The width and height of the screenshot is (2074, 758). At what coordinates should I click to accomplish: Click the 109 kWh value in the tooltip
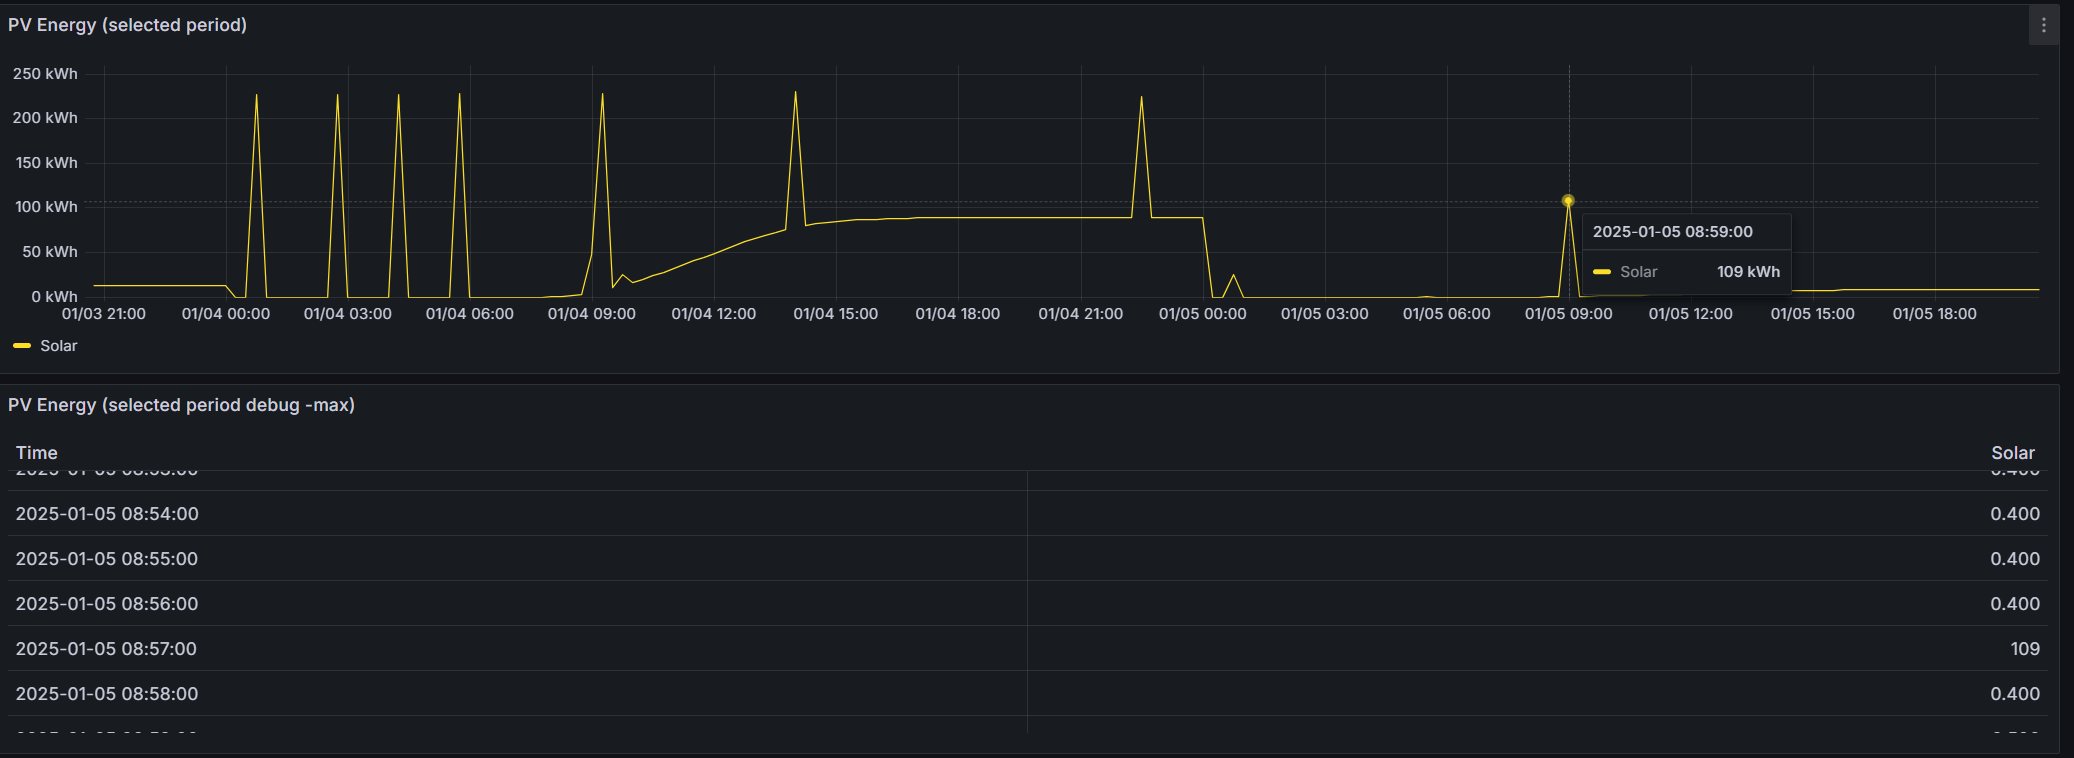click(x=1748, y=272)
